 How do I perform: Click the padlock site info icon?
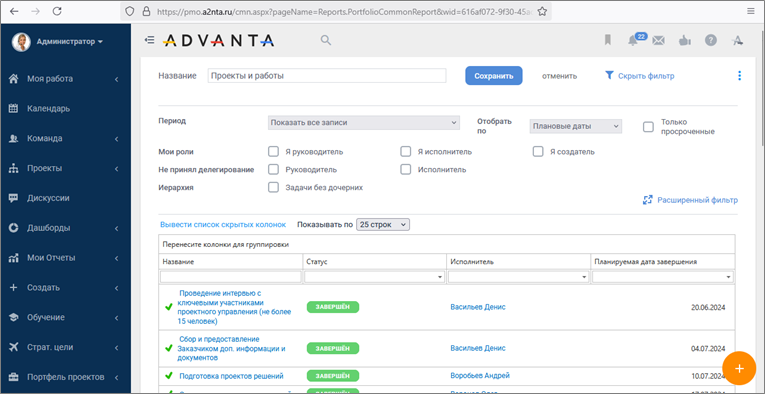(145, 12)
